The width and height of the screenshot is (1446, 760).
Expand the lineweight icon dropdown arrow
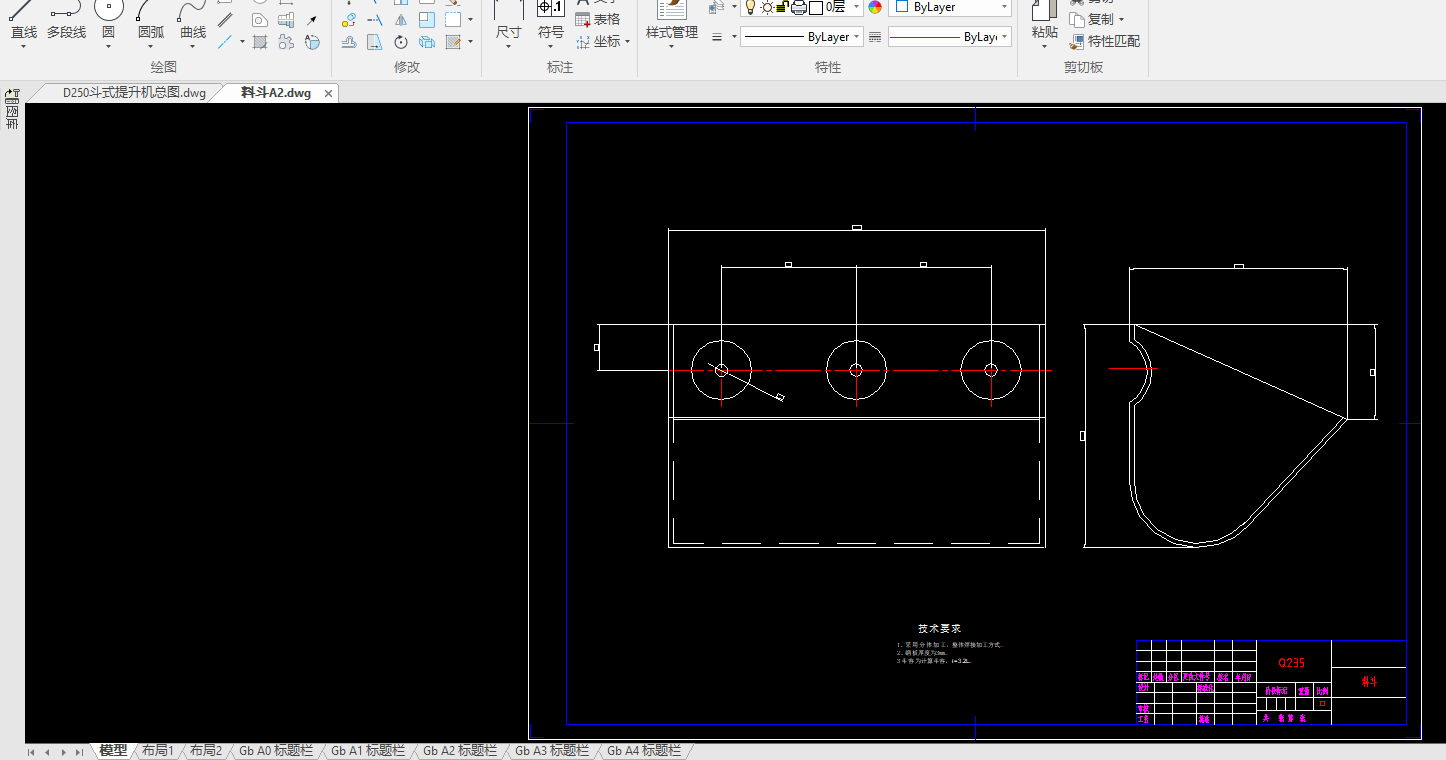pos(734,37)
